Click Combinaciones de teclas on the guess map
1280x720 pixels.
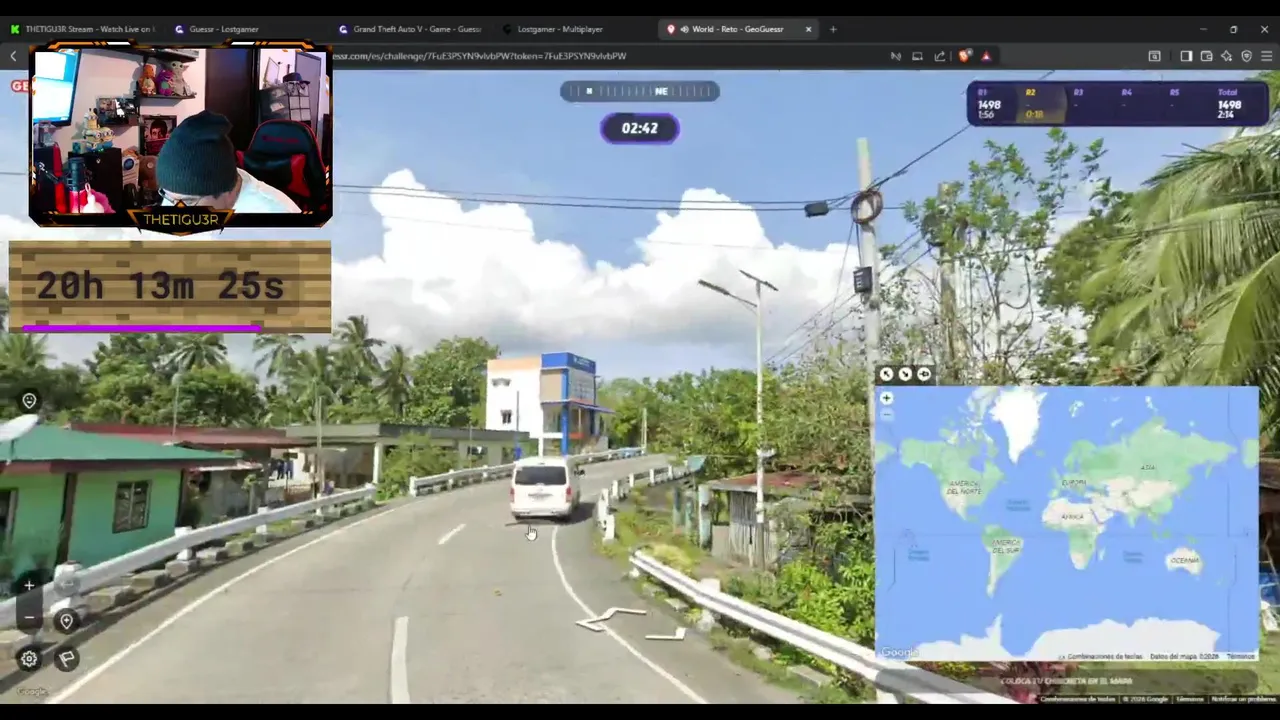(x=1105, y=656)
